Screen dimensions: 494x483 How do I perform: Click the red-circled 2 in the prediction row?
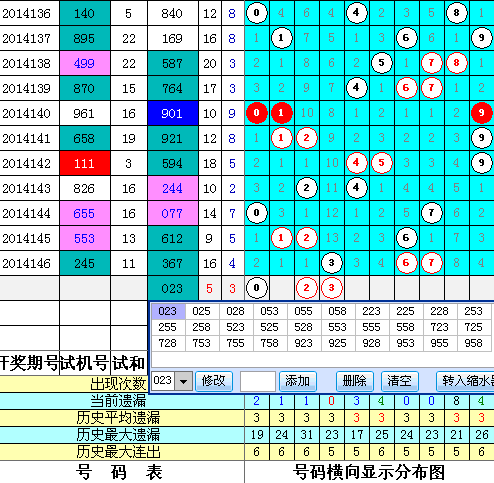point(306,288)
